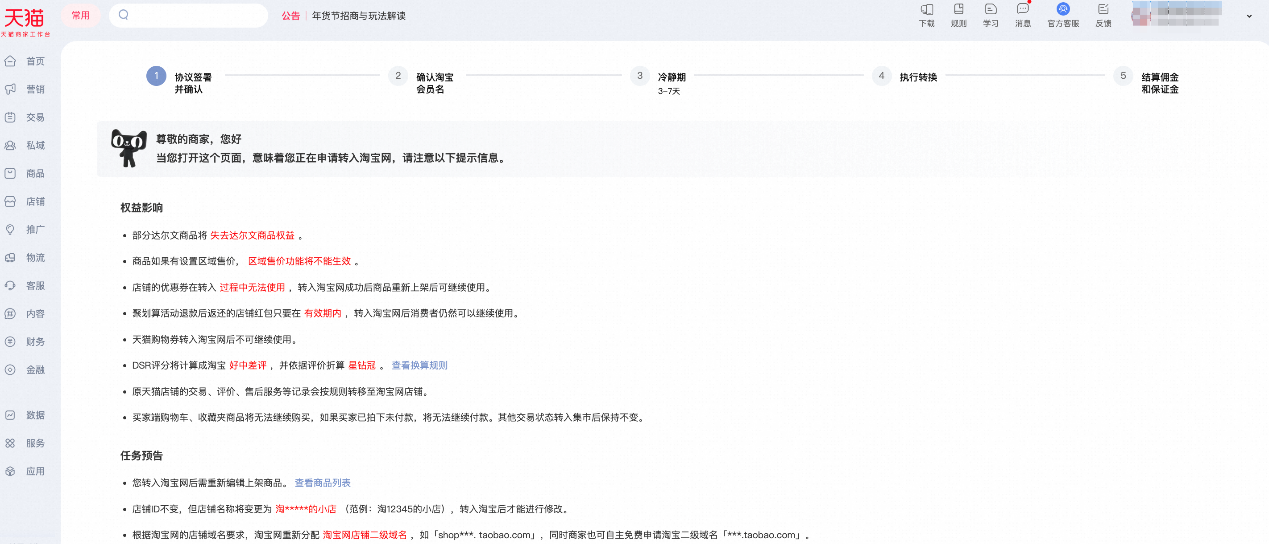Viewport: 1269px width, 544px height.
Task: Click red text 淘*****的小店
Action: 305,509
